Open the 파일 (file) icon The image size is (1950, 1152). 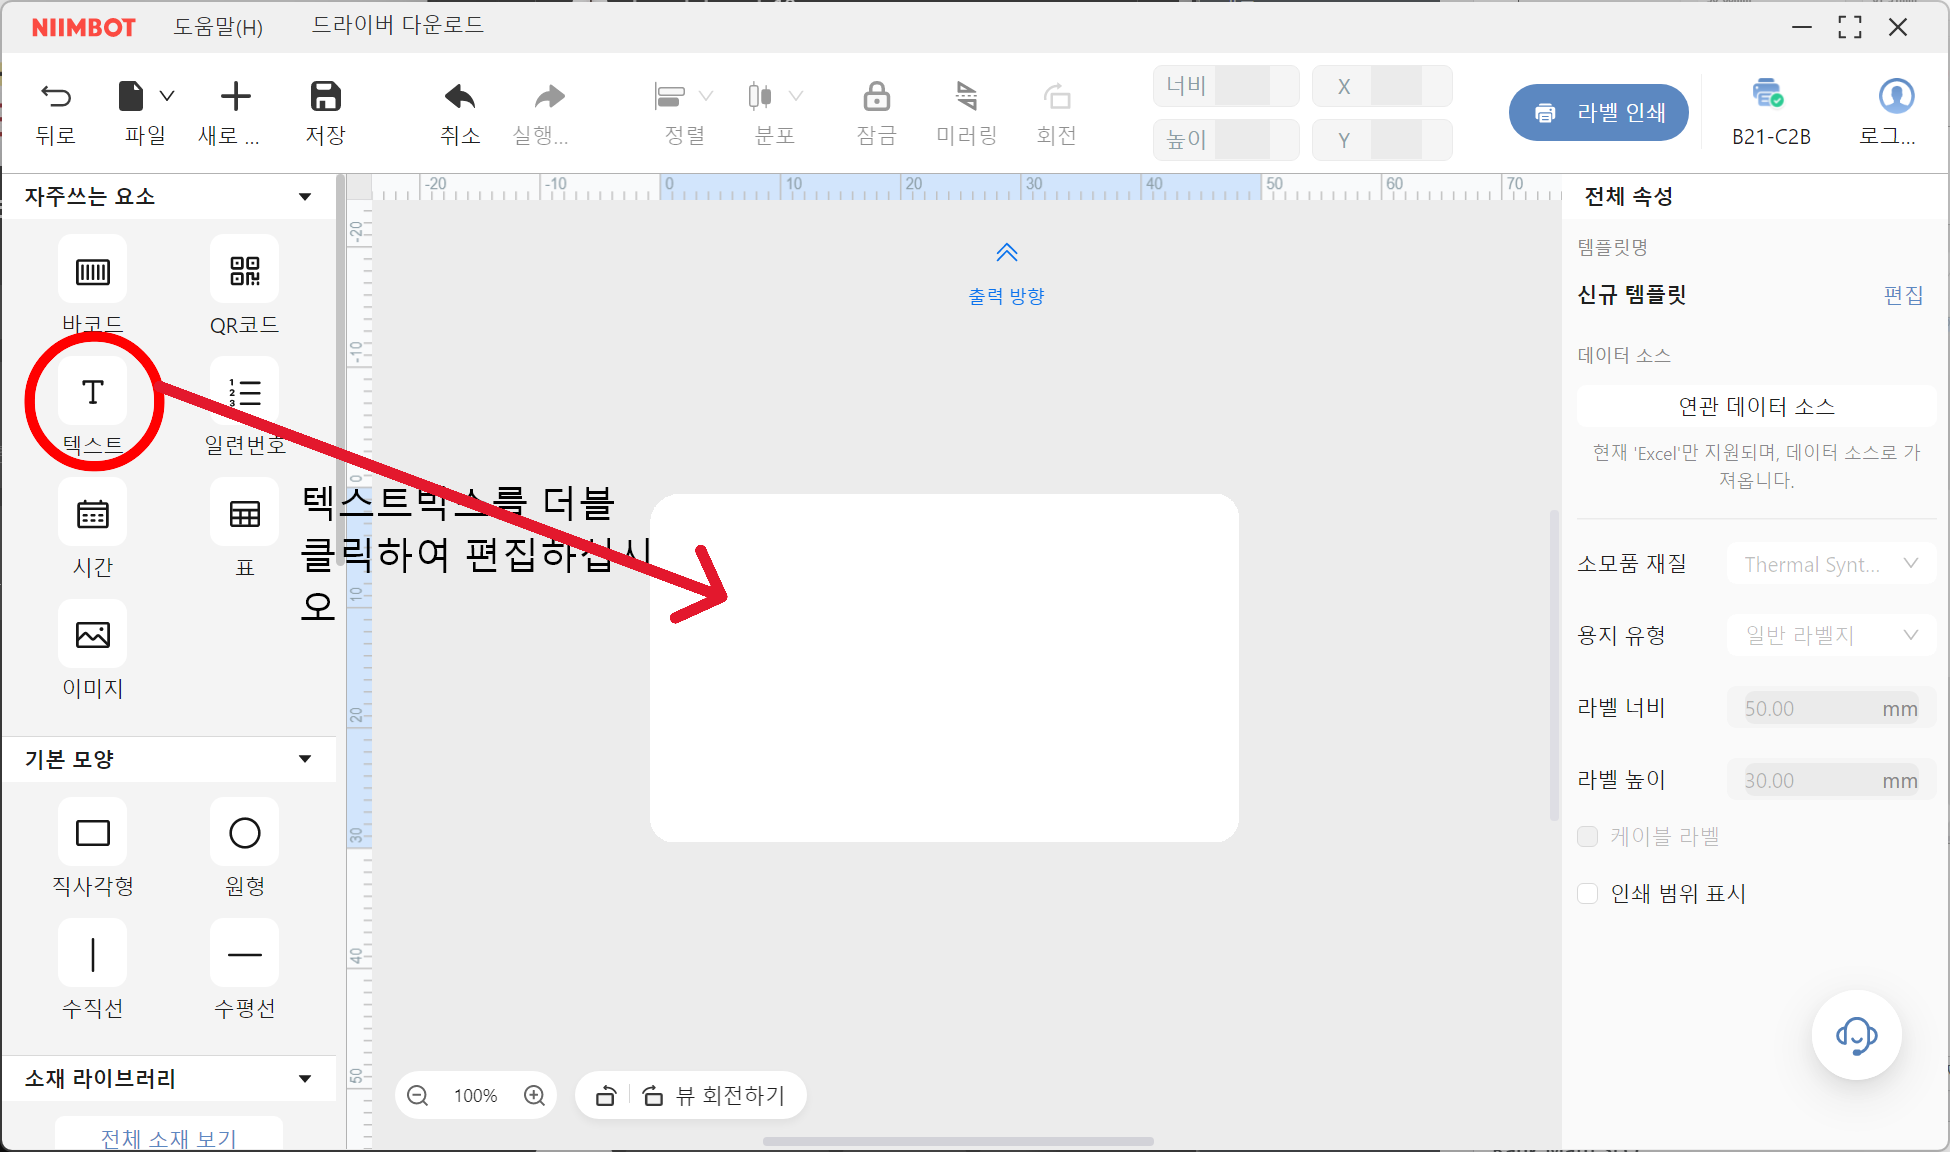tap(131, 97)
